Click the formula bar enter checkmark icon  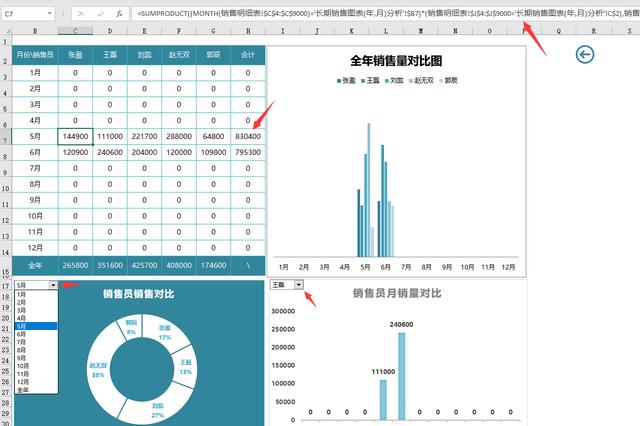pos(100,15)
